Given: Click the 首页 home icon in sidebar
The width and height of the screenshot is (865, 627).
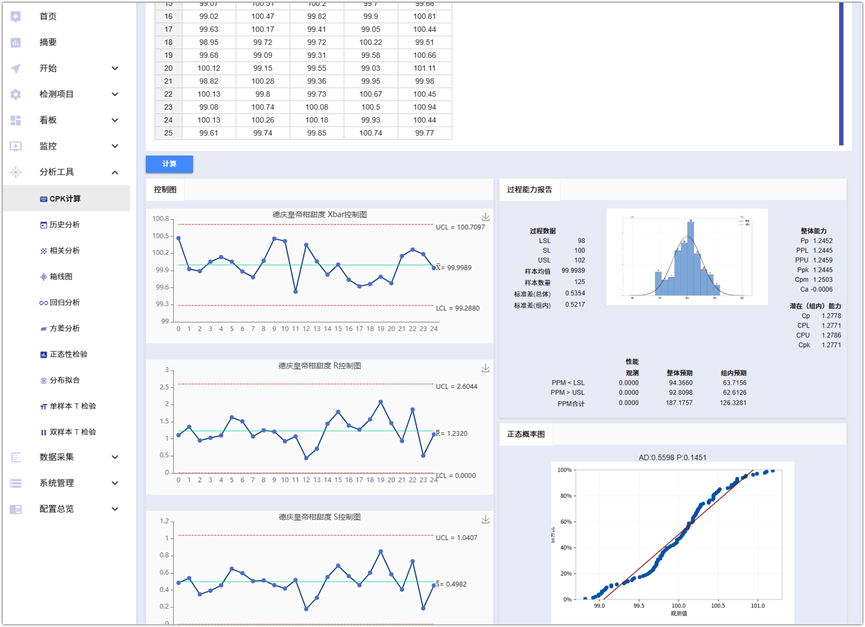Looking at the screenshot, I should (16, 16).
